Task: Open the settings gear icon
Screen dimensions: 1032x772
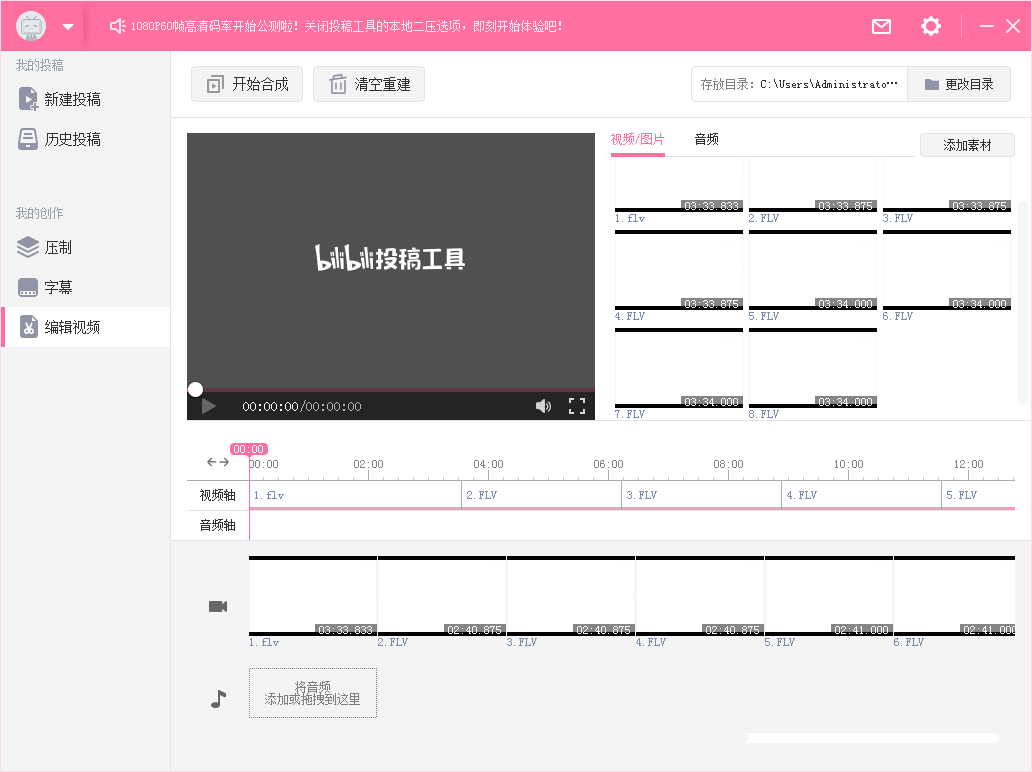Action: pyautogui.click(x=931, y=26)
